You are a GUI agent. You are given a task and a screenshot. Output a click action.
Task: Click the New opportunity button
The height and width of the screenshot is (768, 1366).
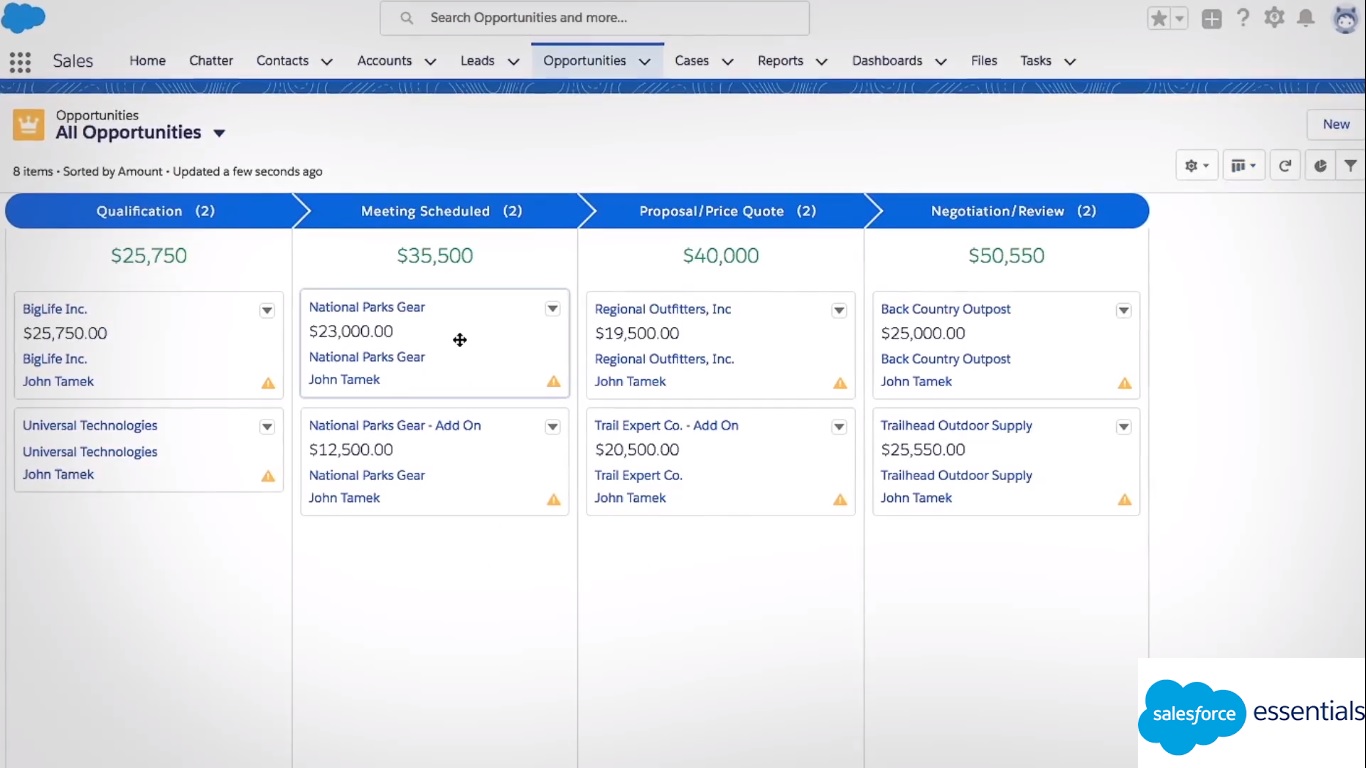pos(1336,124)
